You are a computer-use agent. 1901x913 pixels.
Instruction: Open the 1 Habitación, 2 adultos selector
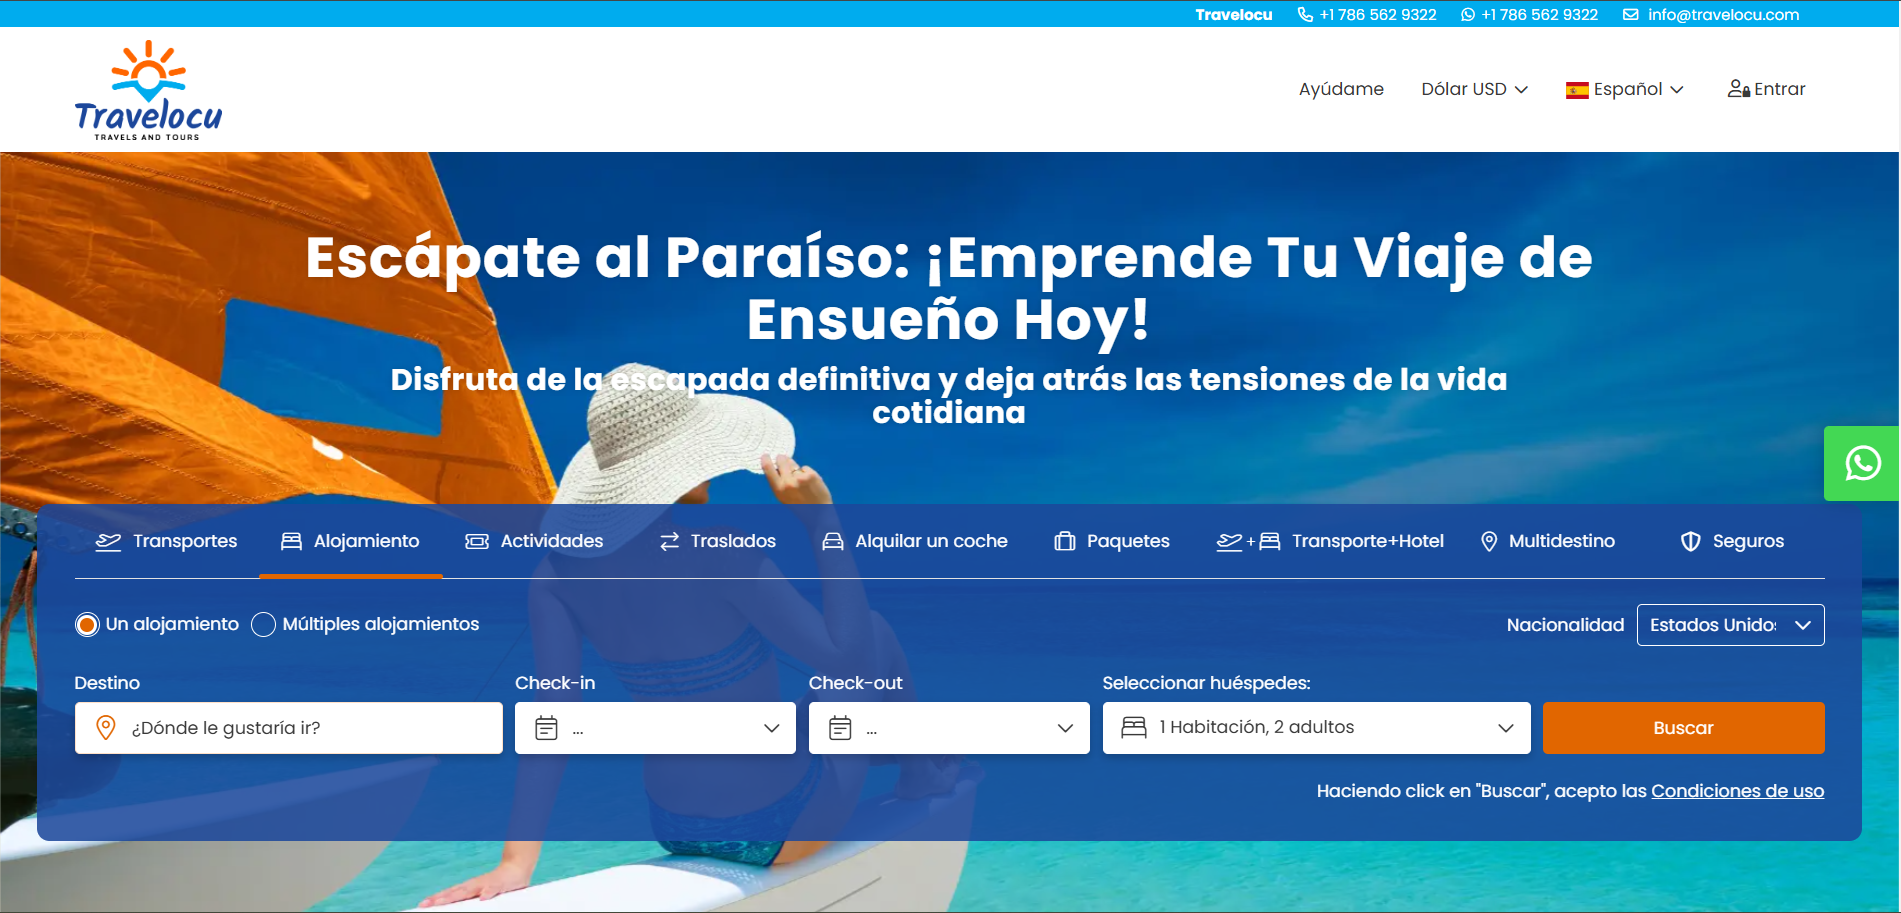[1316, 728]
